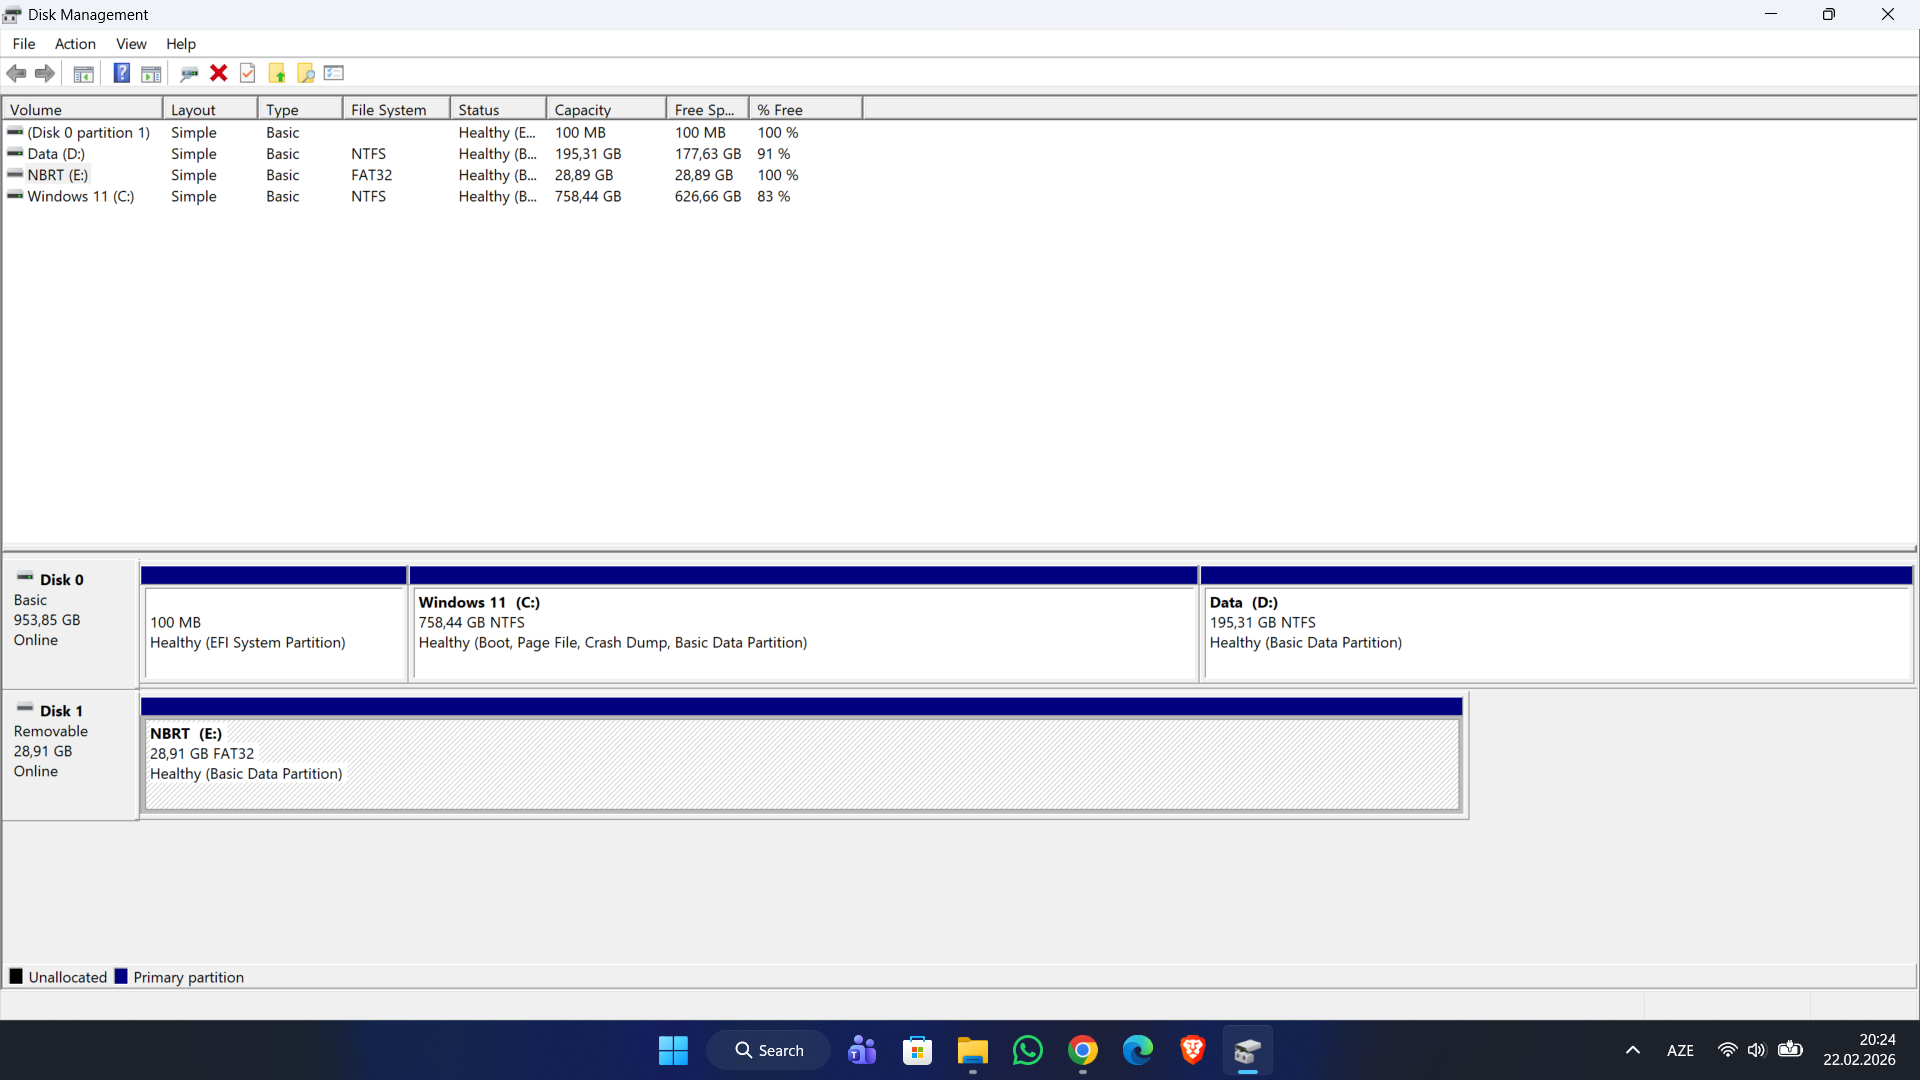Select the Windows 11 (C:) partition block
This screenshot has width=1920, height=1080.
click(x=804, y=625)
